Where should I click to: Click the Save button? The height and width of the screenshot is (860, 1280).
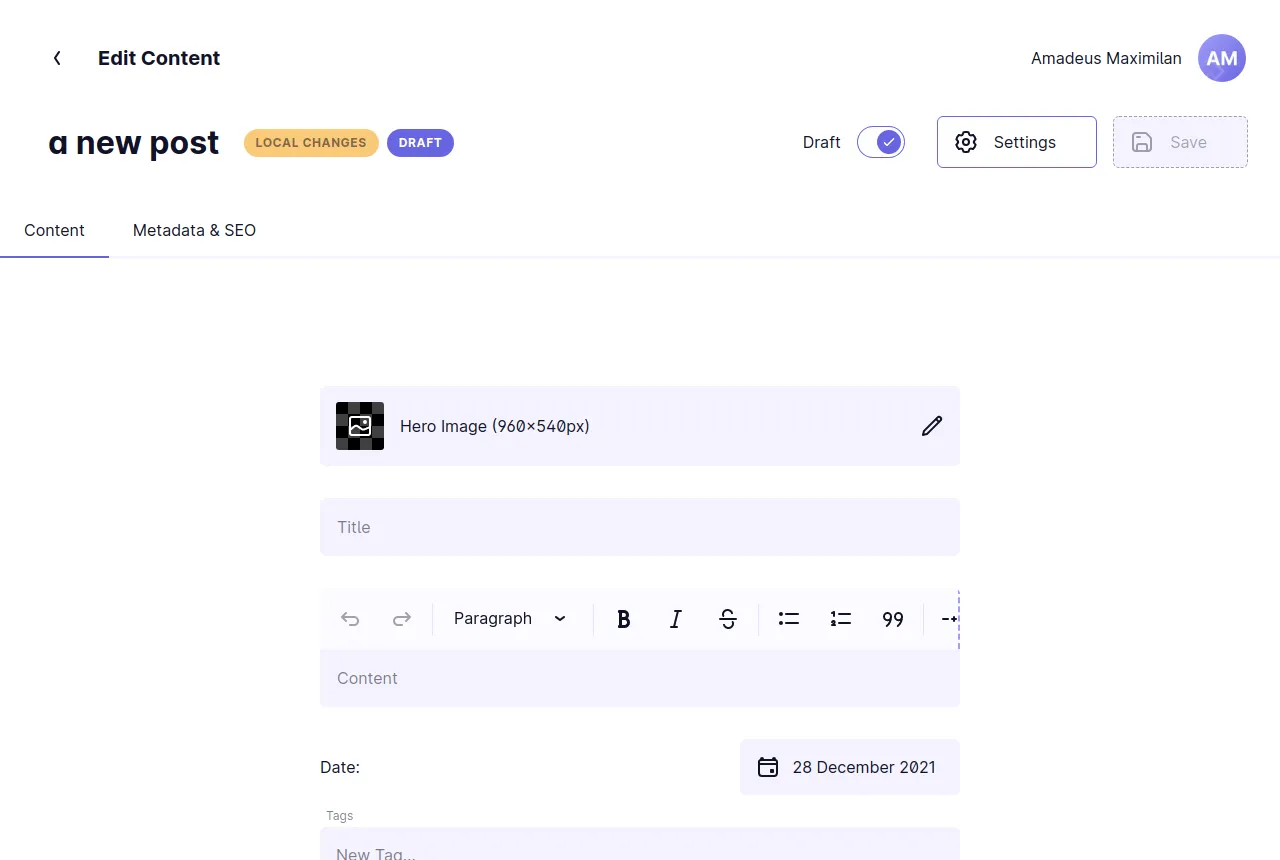1180,142
